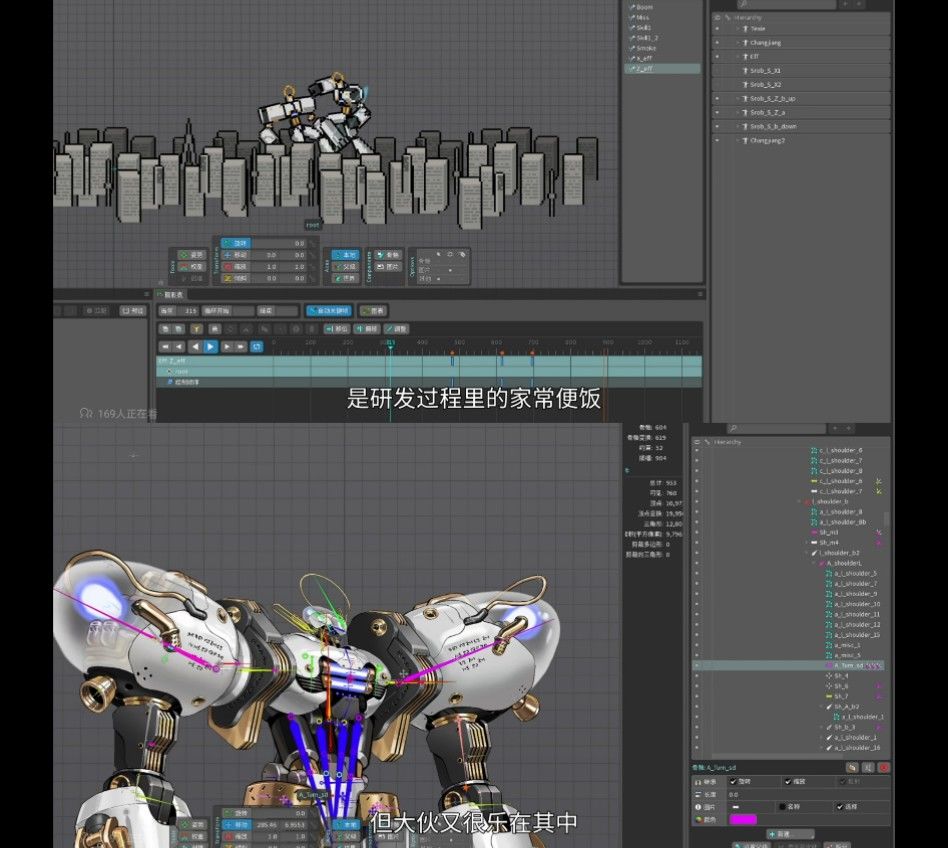Click the Pose tool icon in Tools

[x=192, y=255]
